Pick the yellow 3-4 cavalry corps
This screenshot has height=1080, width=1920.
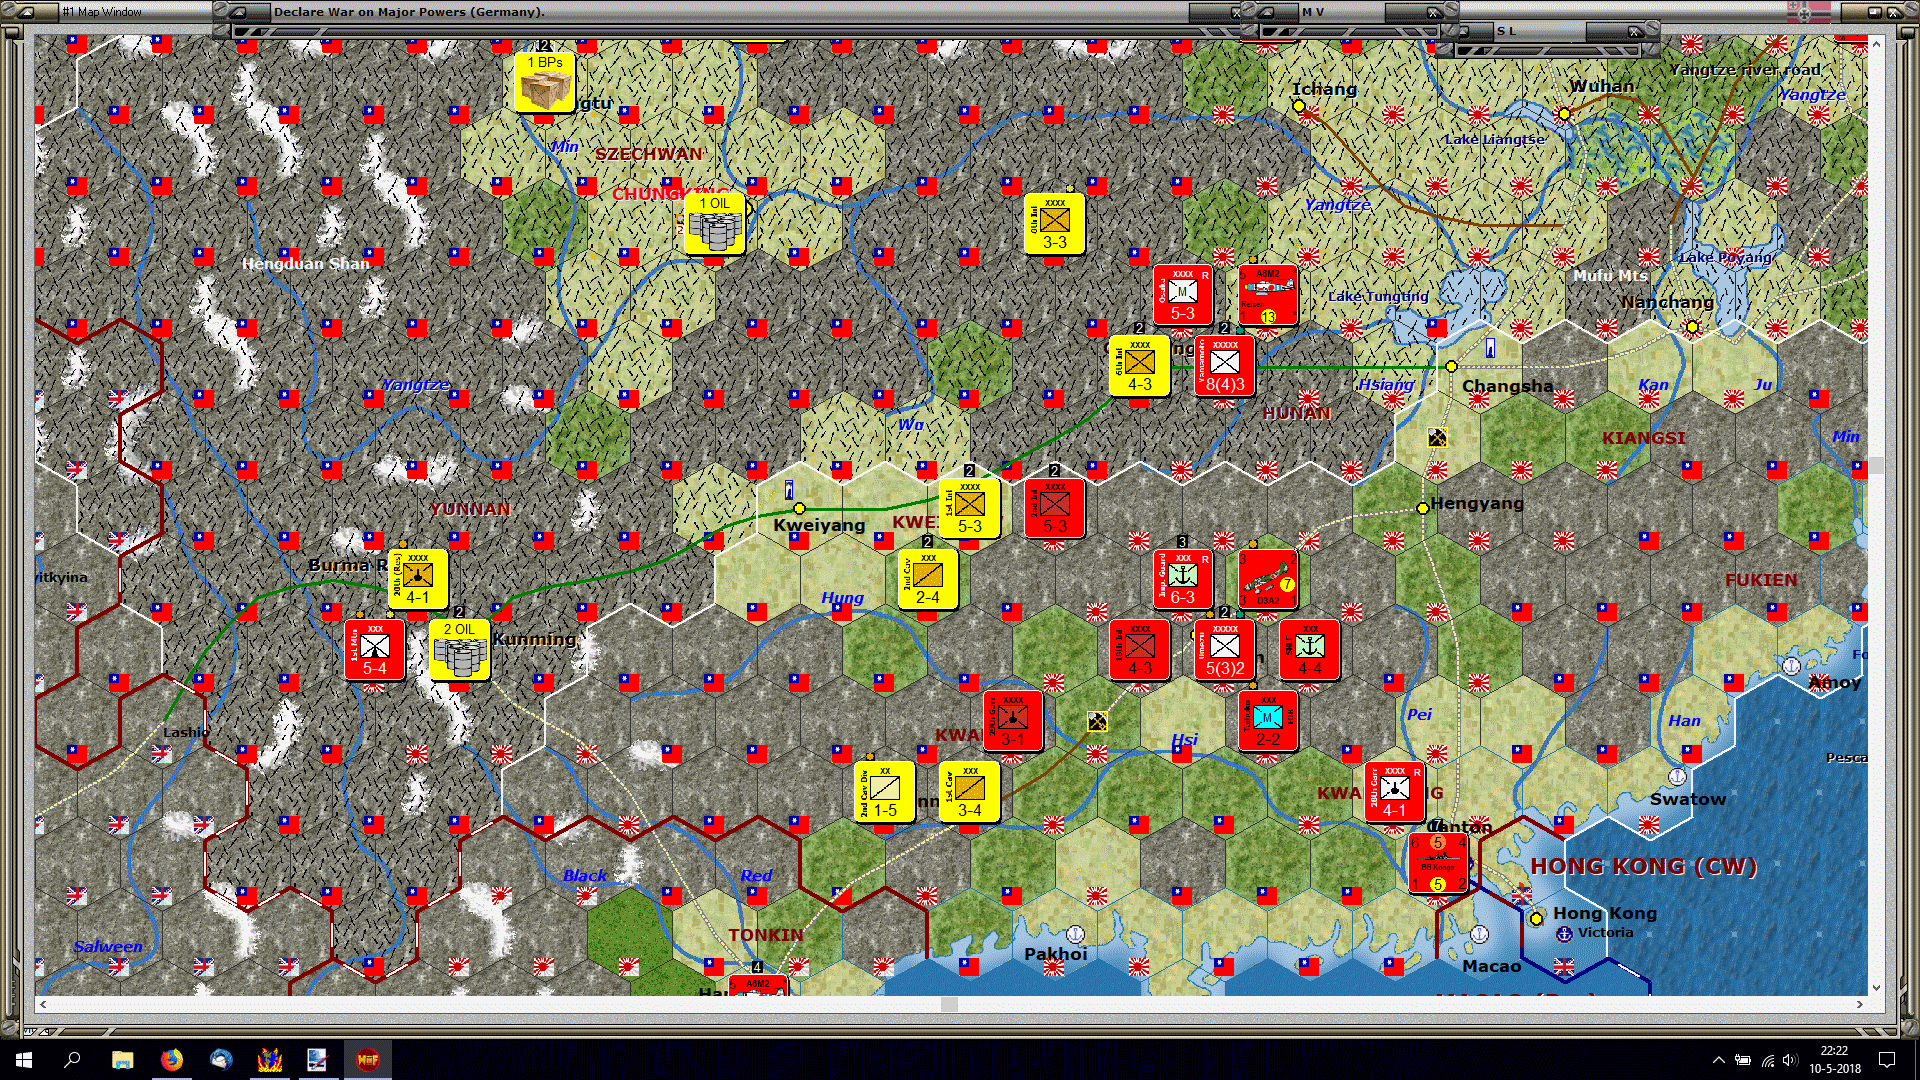[x=970, y=792]
